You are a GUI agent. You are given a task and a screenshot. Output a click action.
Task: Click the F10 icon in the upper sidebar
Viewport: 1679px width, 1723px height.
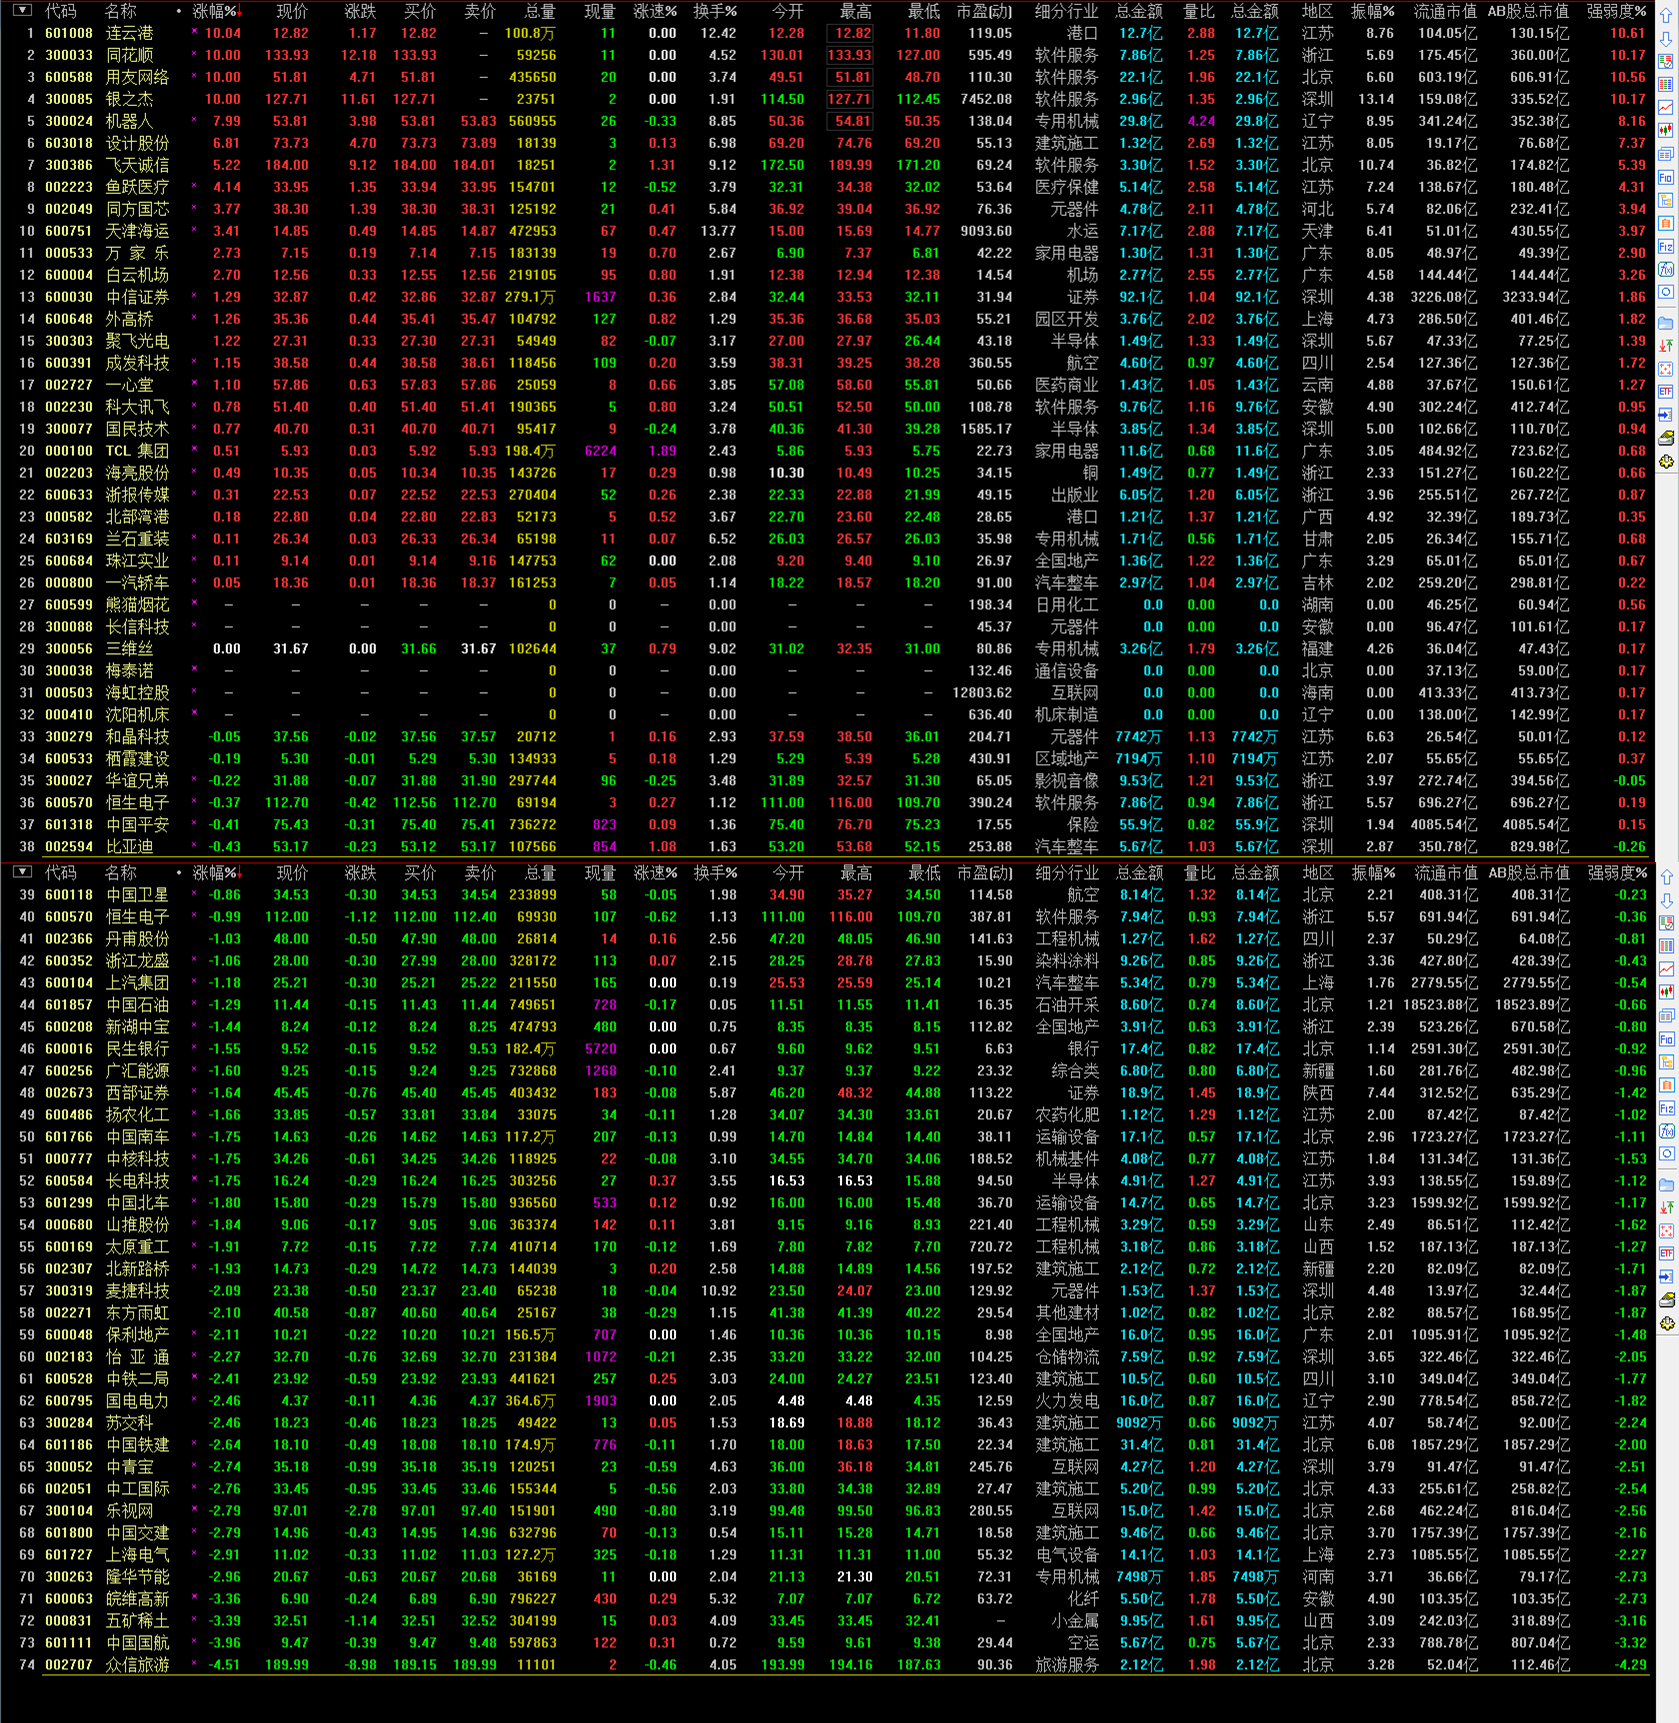click(x=1666, y=177)
